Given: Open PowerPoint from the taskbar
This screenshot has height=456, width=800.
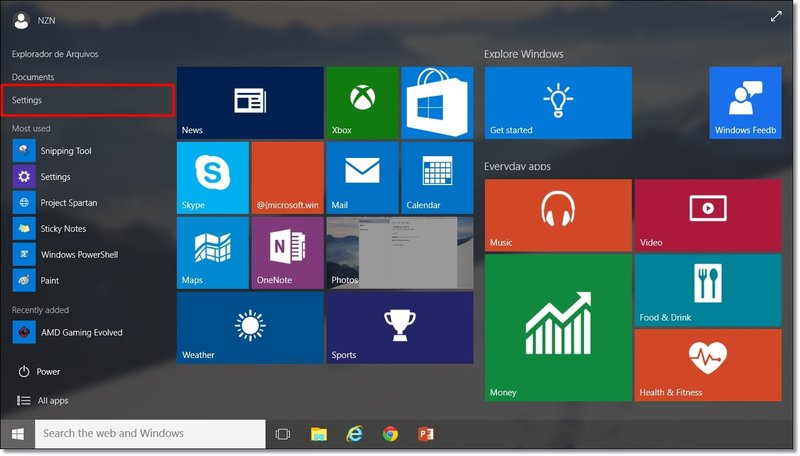Looking at the screenshot, I should coord(426,434).
